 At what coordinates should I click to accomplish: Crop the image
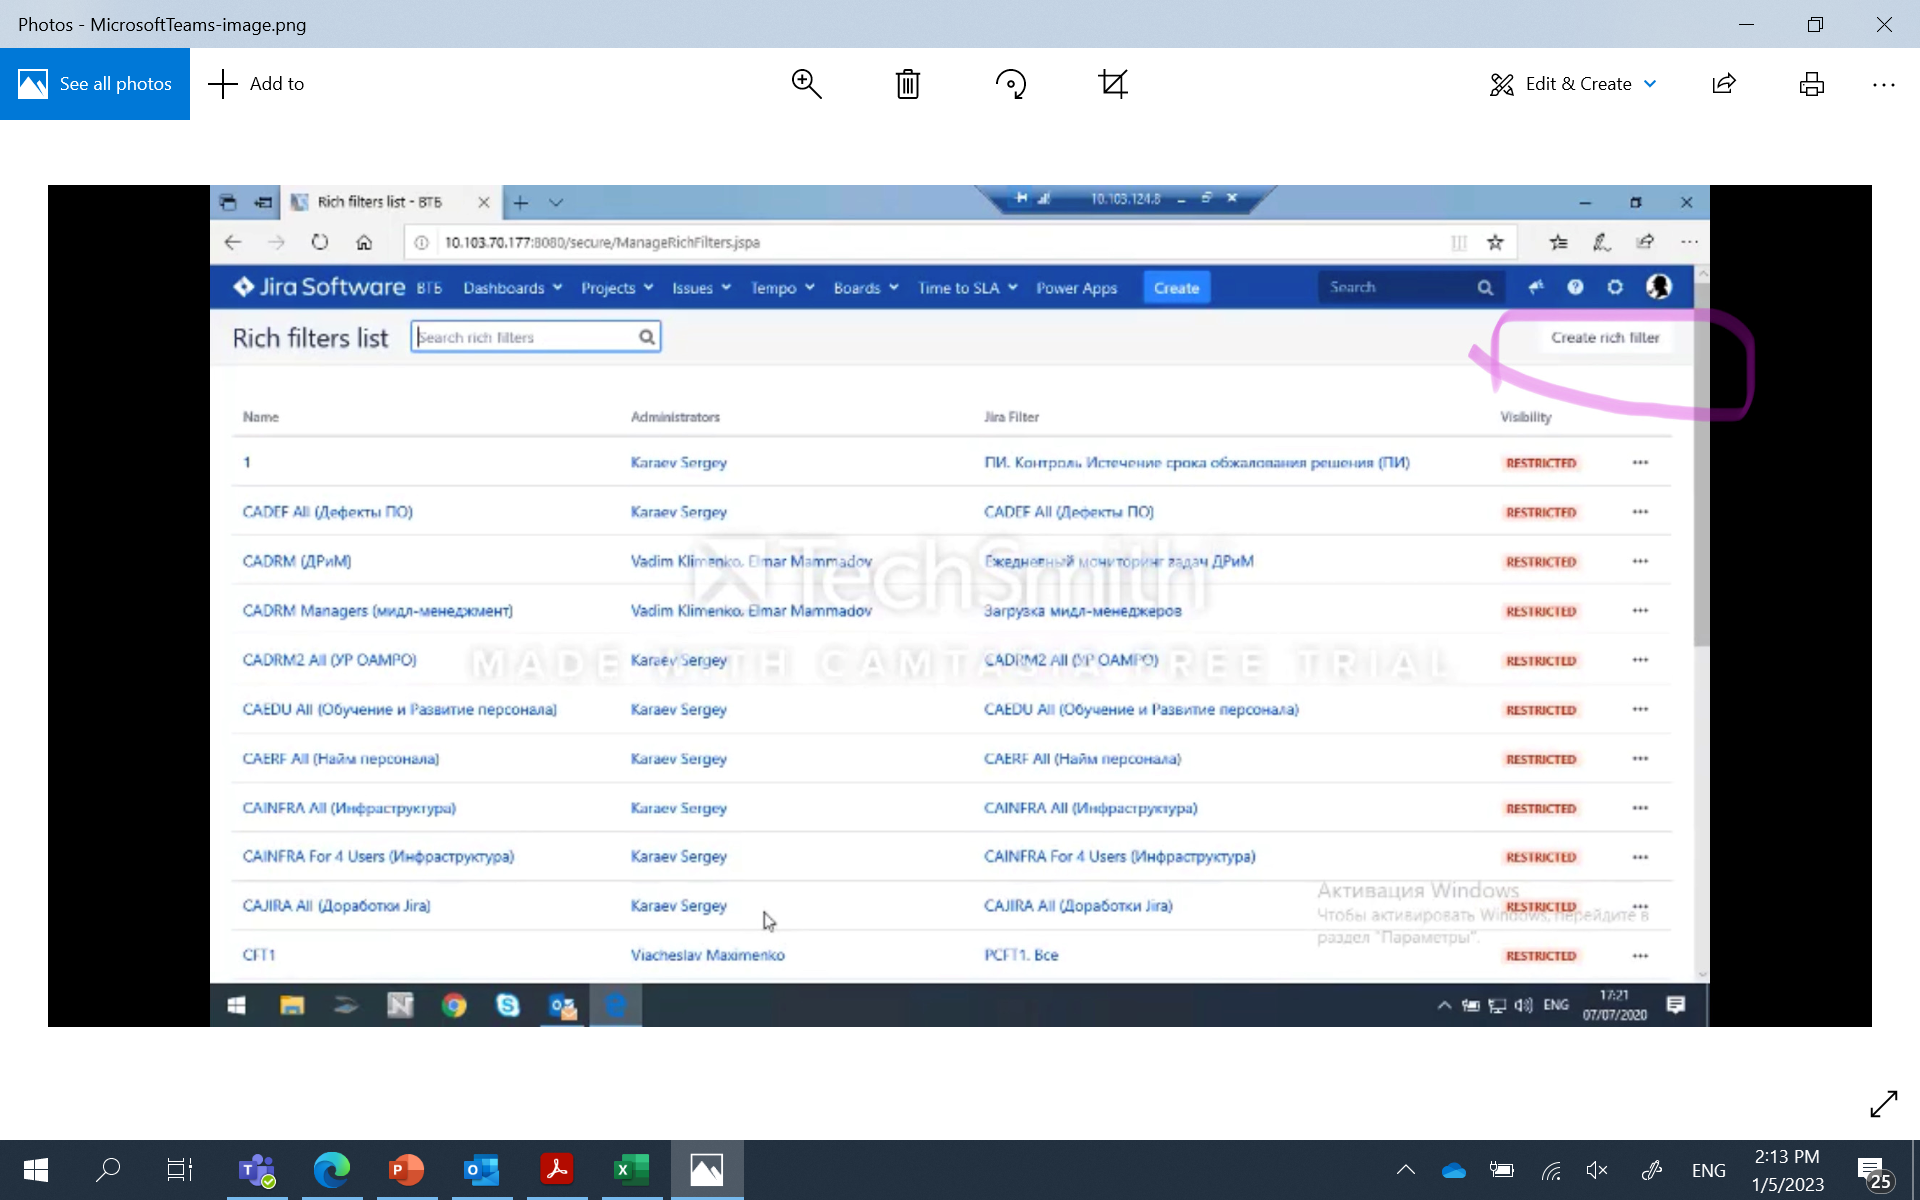point(1113,84)
